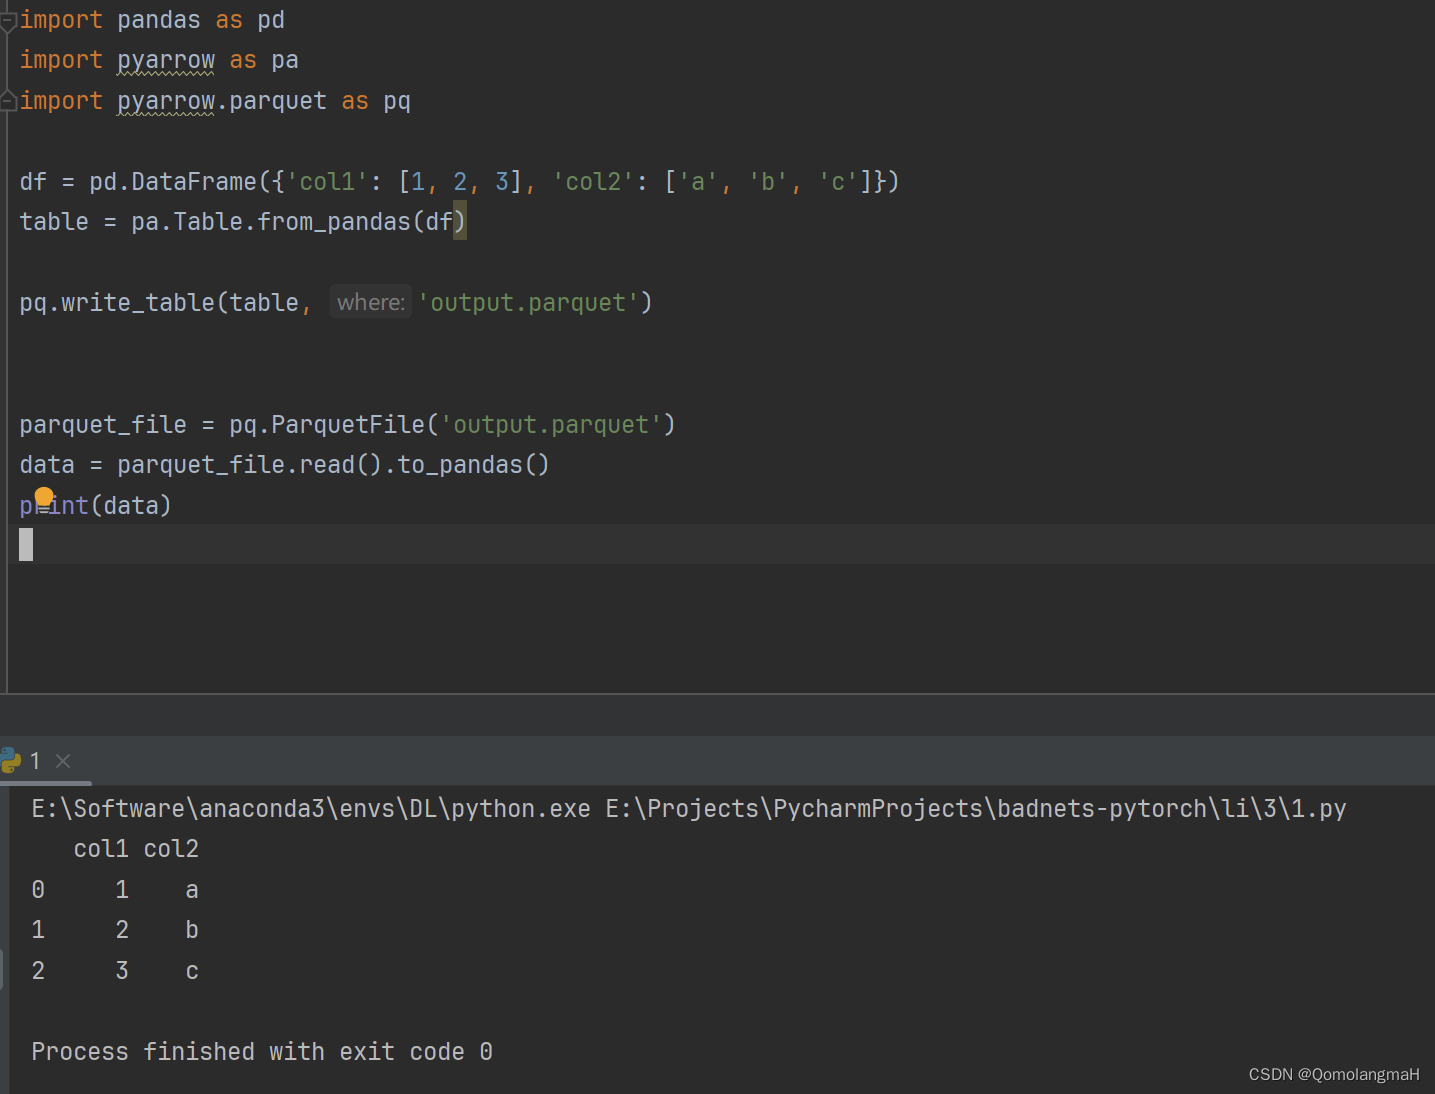This screenshot has height=1094, width=1435.
Task: Click 'col1' key in the DataFrame dict
Action: tap(328, 181)
